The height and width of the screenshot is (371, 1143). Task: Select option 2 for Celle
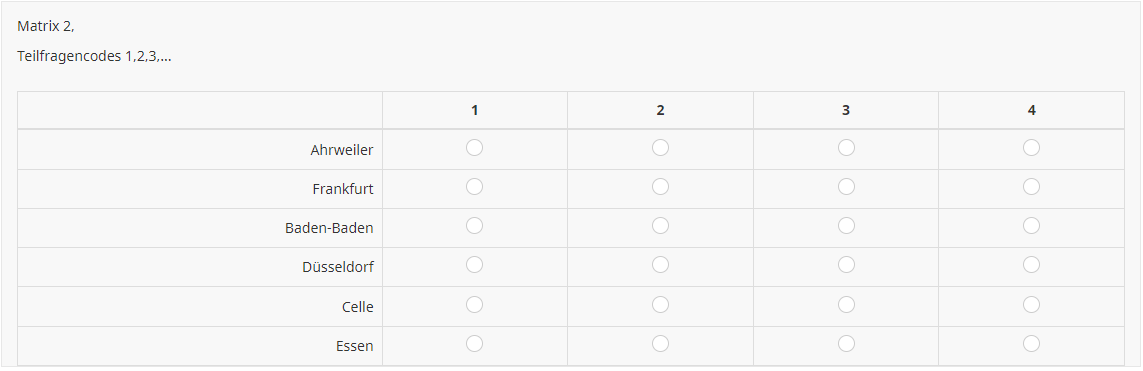point(660,304)
